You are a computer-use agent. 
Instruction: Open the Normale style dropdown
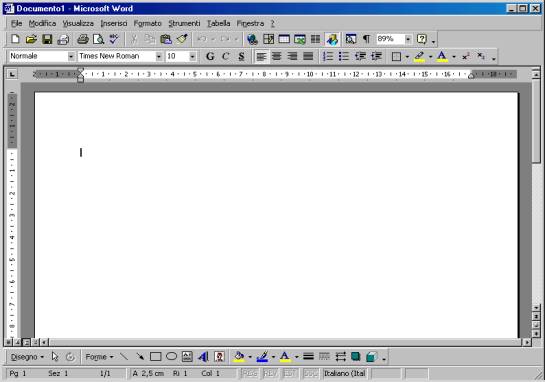[71, 56]
